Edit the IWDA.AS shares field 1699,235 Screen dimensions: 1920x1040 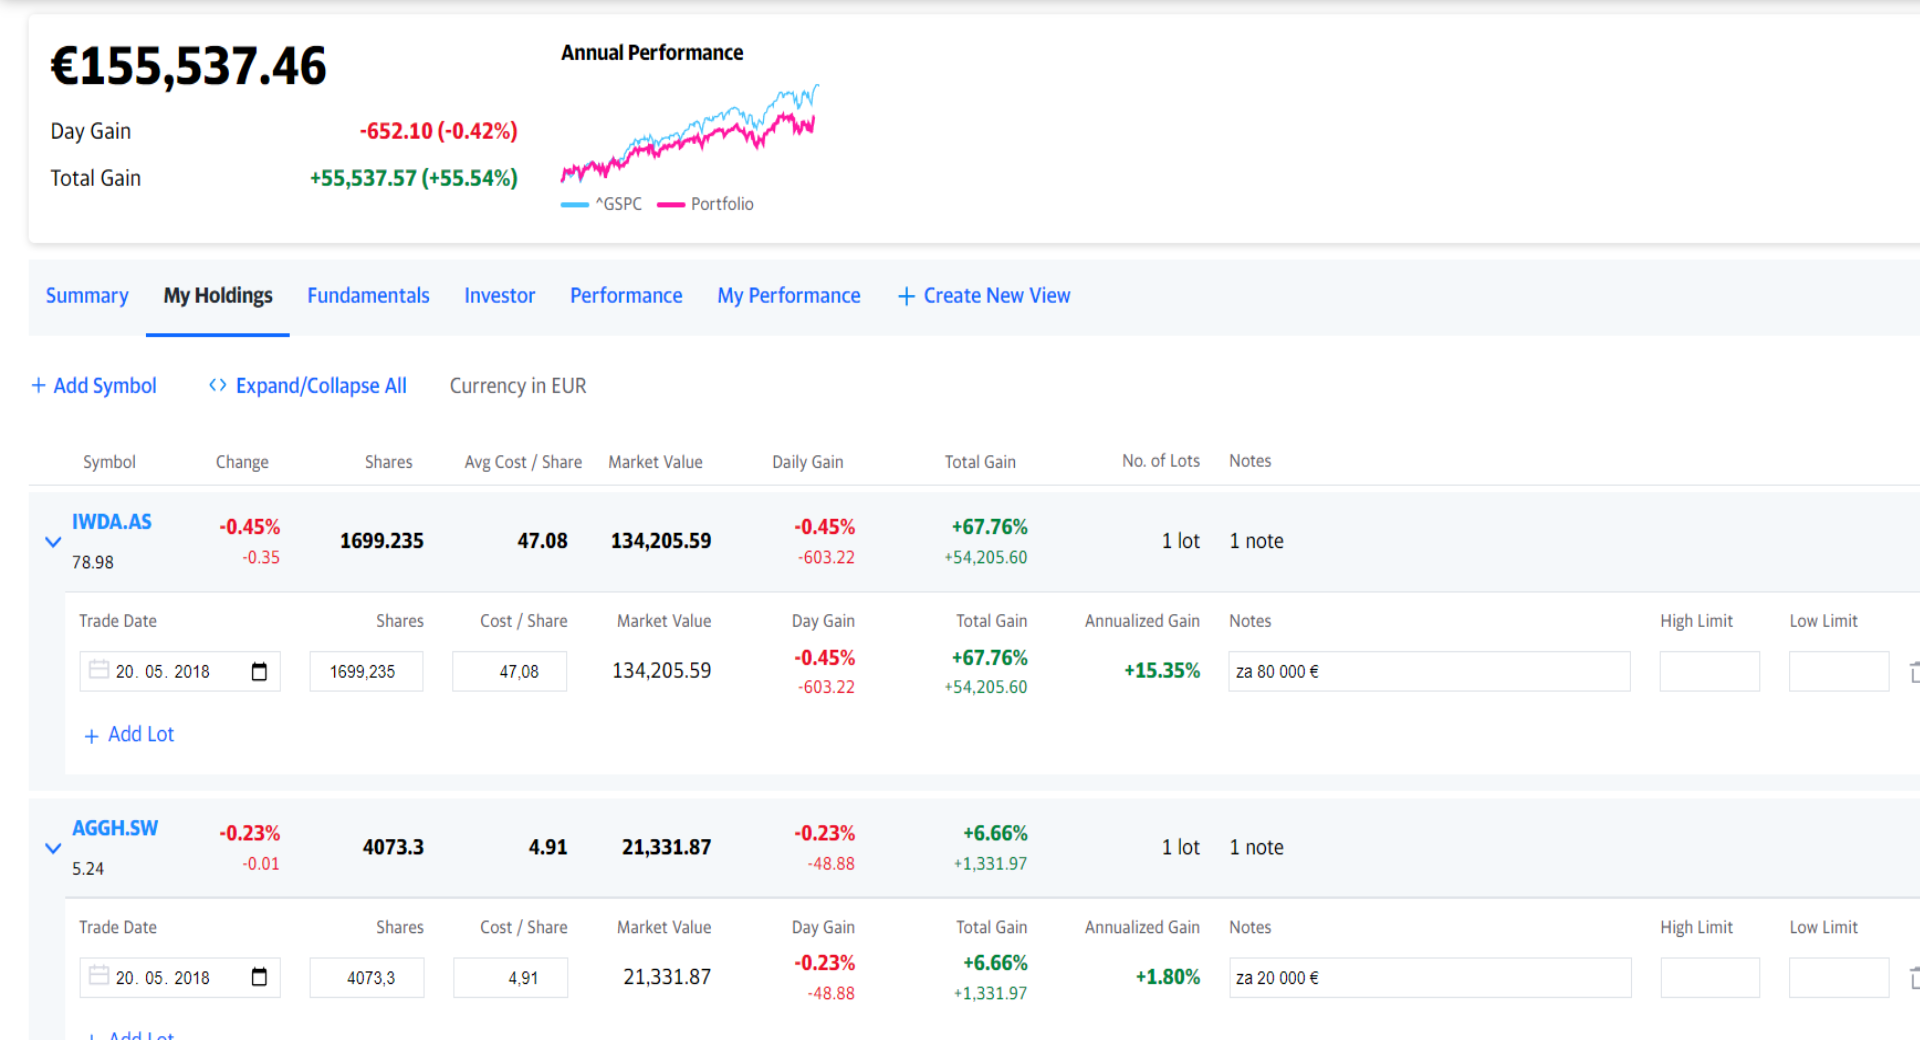(366, 672)
